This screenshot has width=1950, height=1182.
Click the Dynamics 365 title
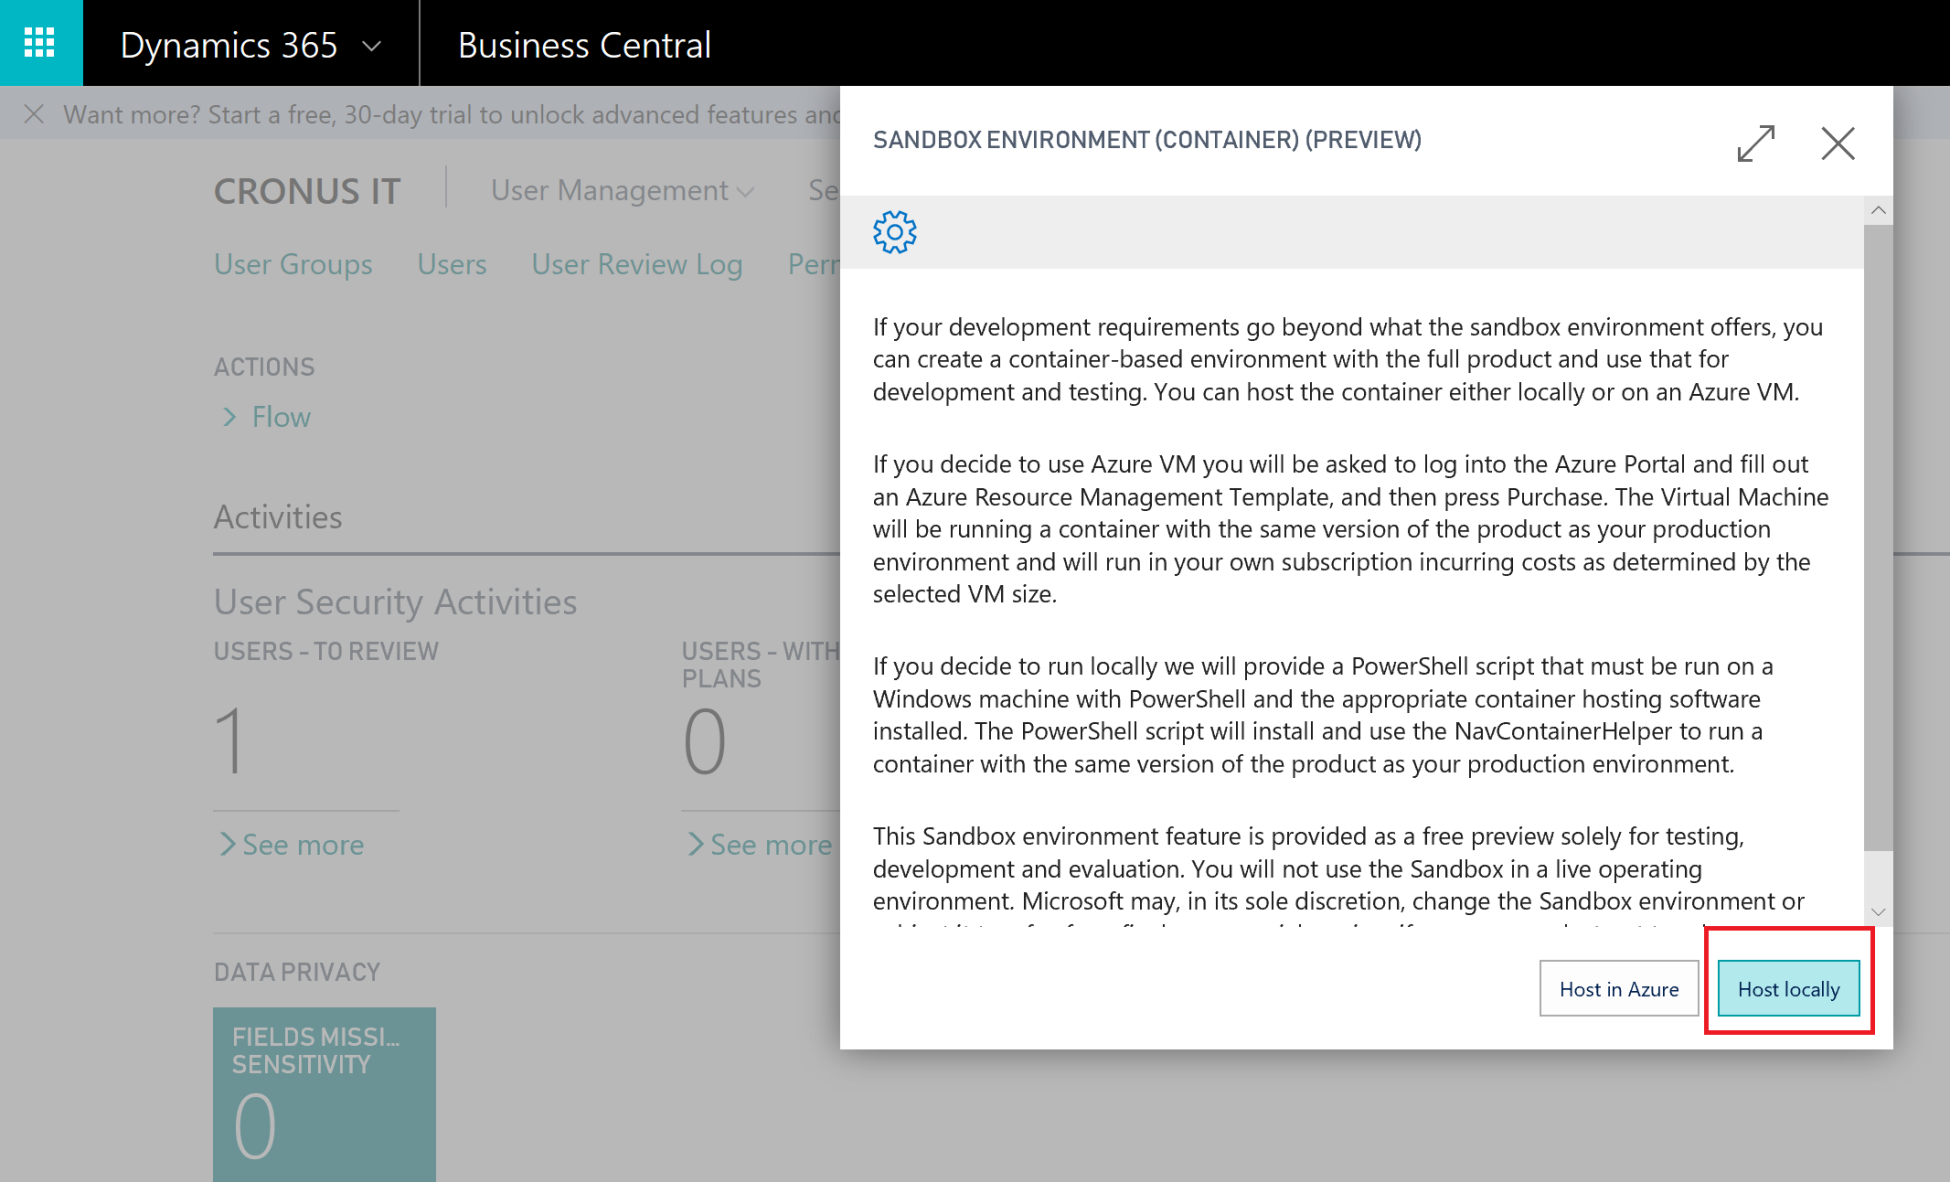229,45
